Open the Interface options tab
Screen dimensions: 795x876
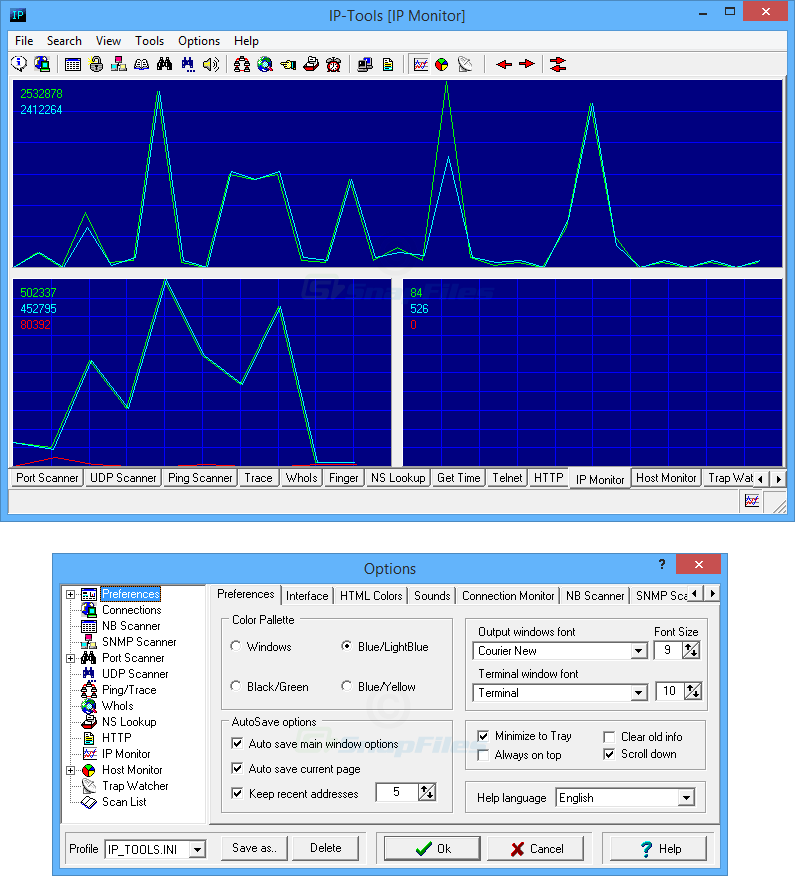[307, 596]
